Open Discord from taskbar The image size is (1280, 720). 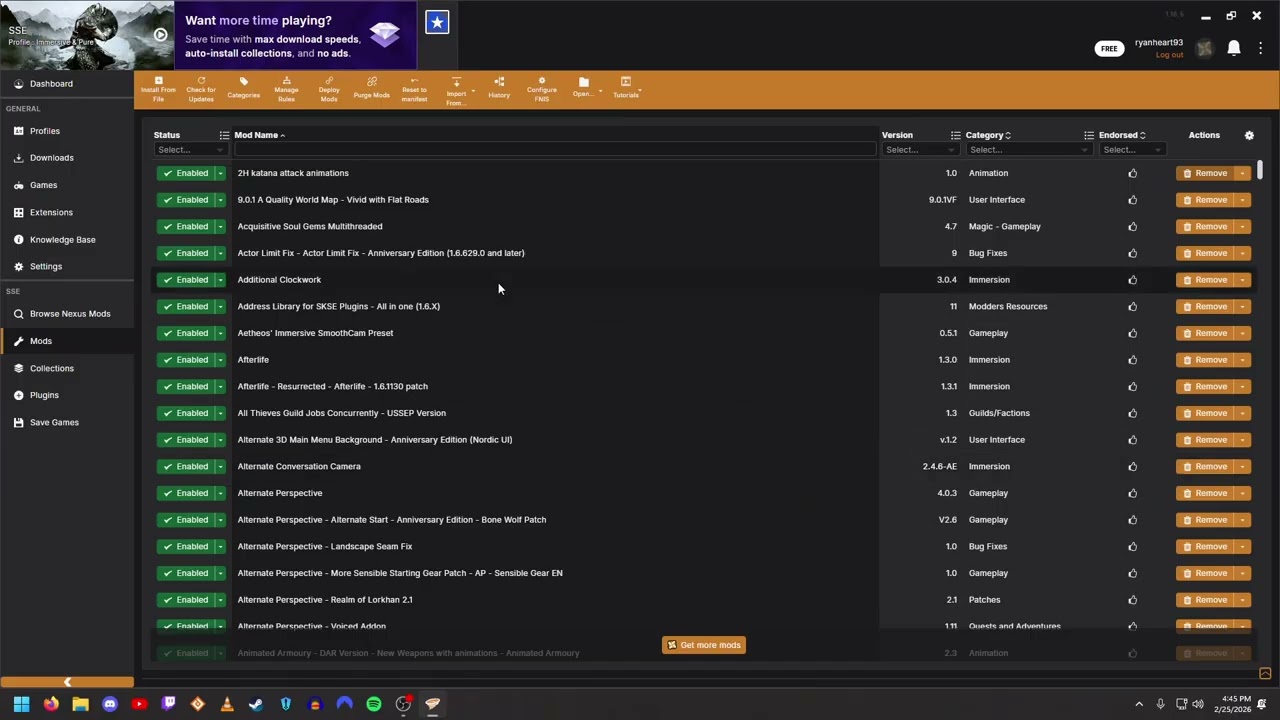[110, 704]
